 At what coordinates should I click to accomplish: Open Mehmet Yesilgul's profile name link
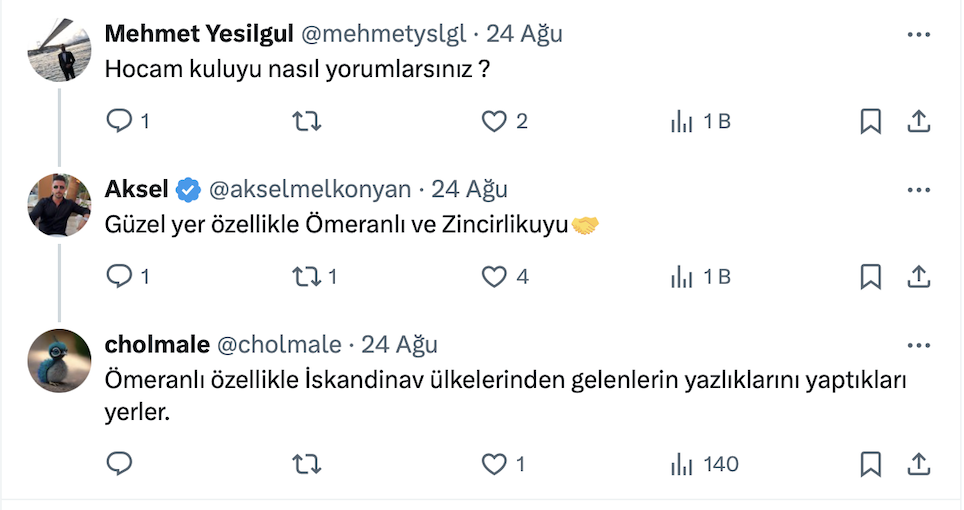(x=199, y=34)
